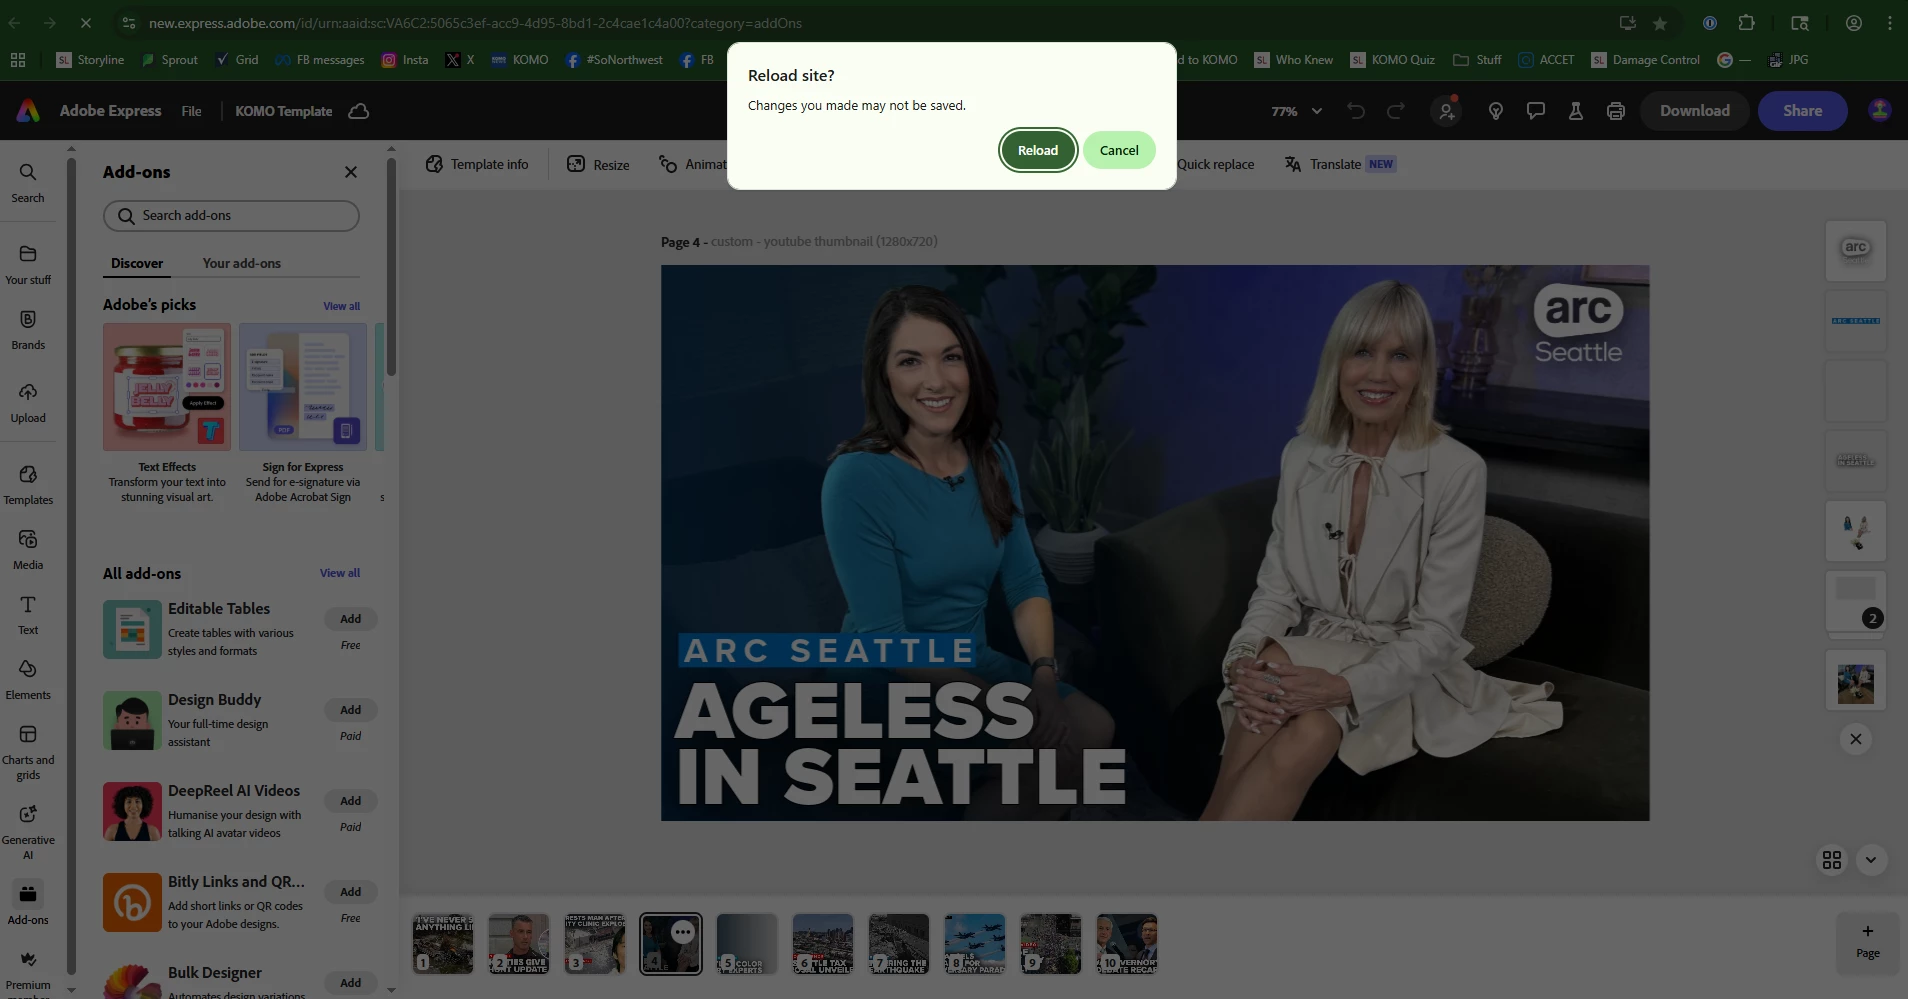Select the Text tool
This screenshot has width=1908, height=999.
(28, 615)
